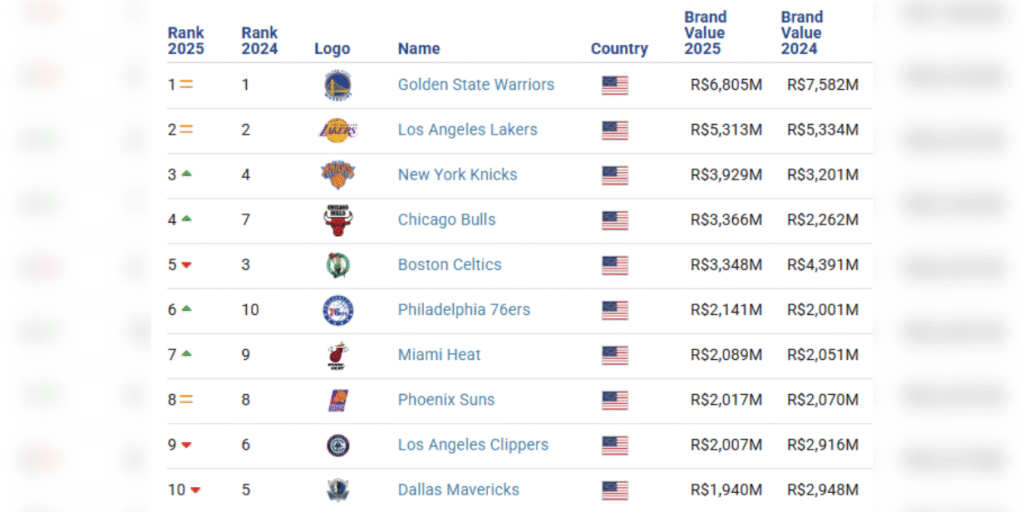Open the Los Angeles Lakers link

tap(467, 130)
